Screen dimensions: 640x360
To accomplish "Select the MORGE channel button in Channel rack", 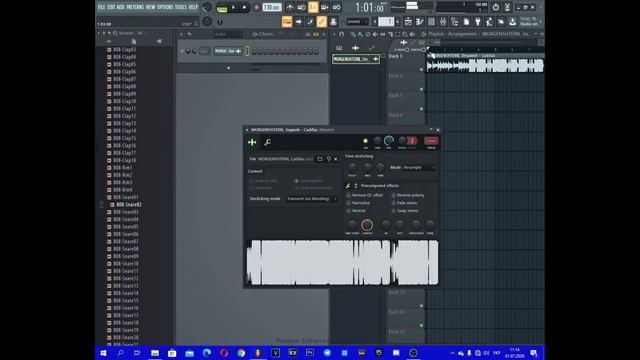I will (x=228, y=51).
